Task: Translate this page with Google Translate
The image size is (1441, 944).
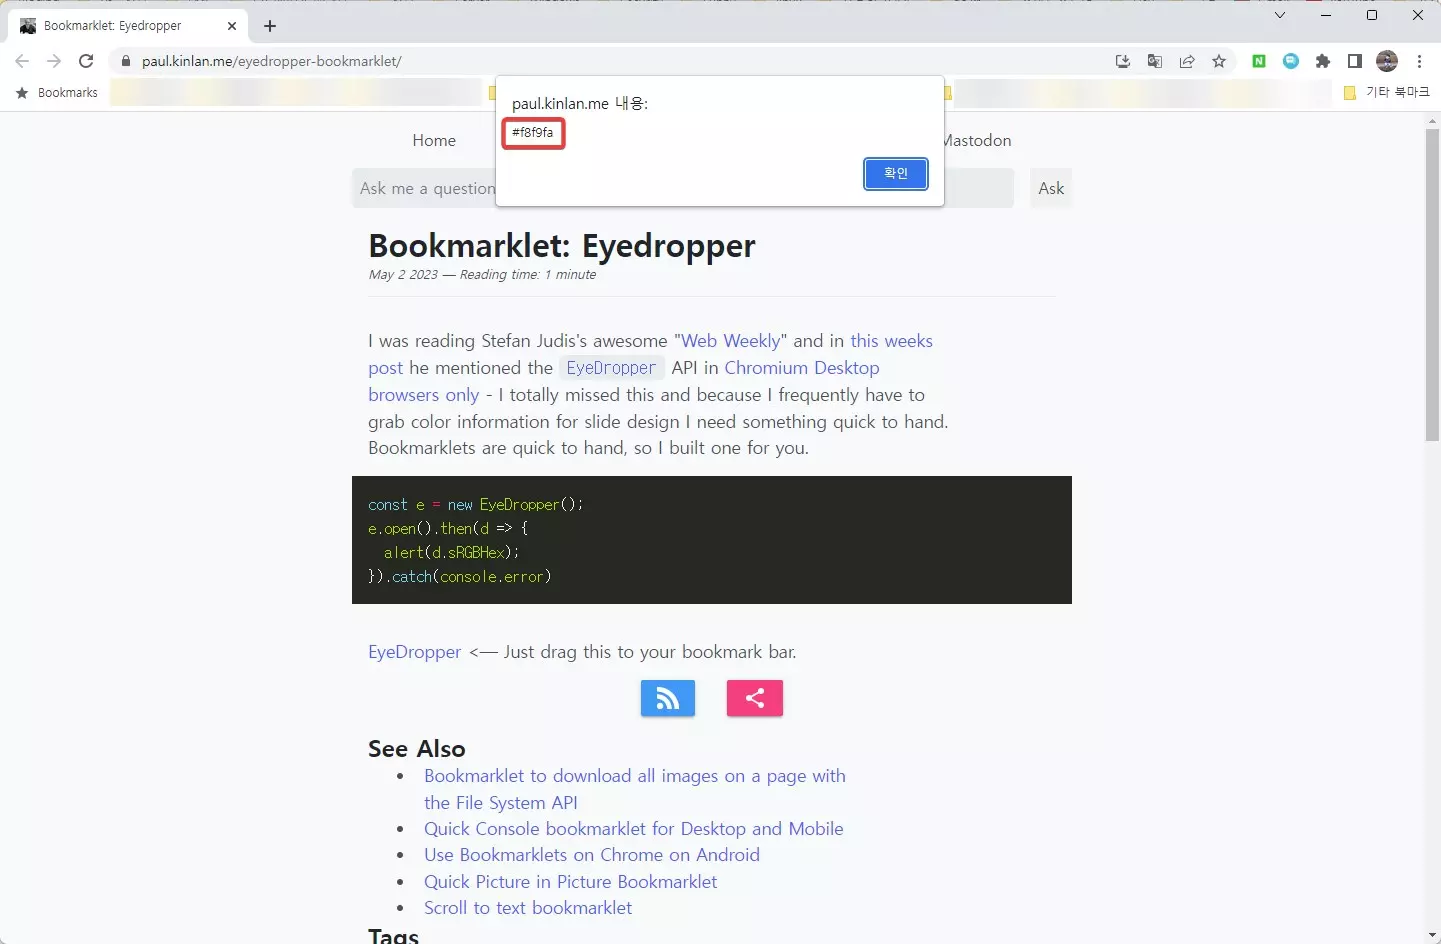Action: pyautogui.click(x=1155, y=61)
